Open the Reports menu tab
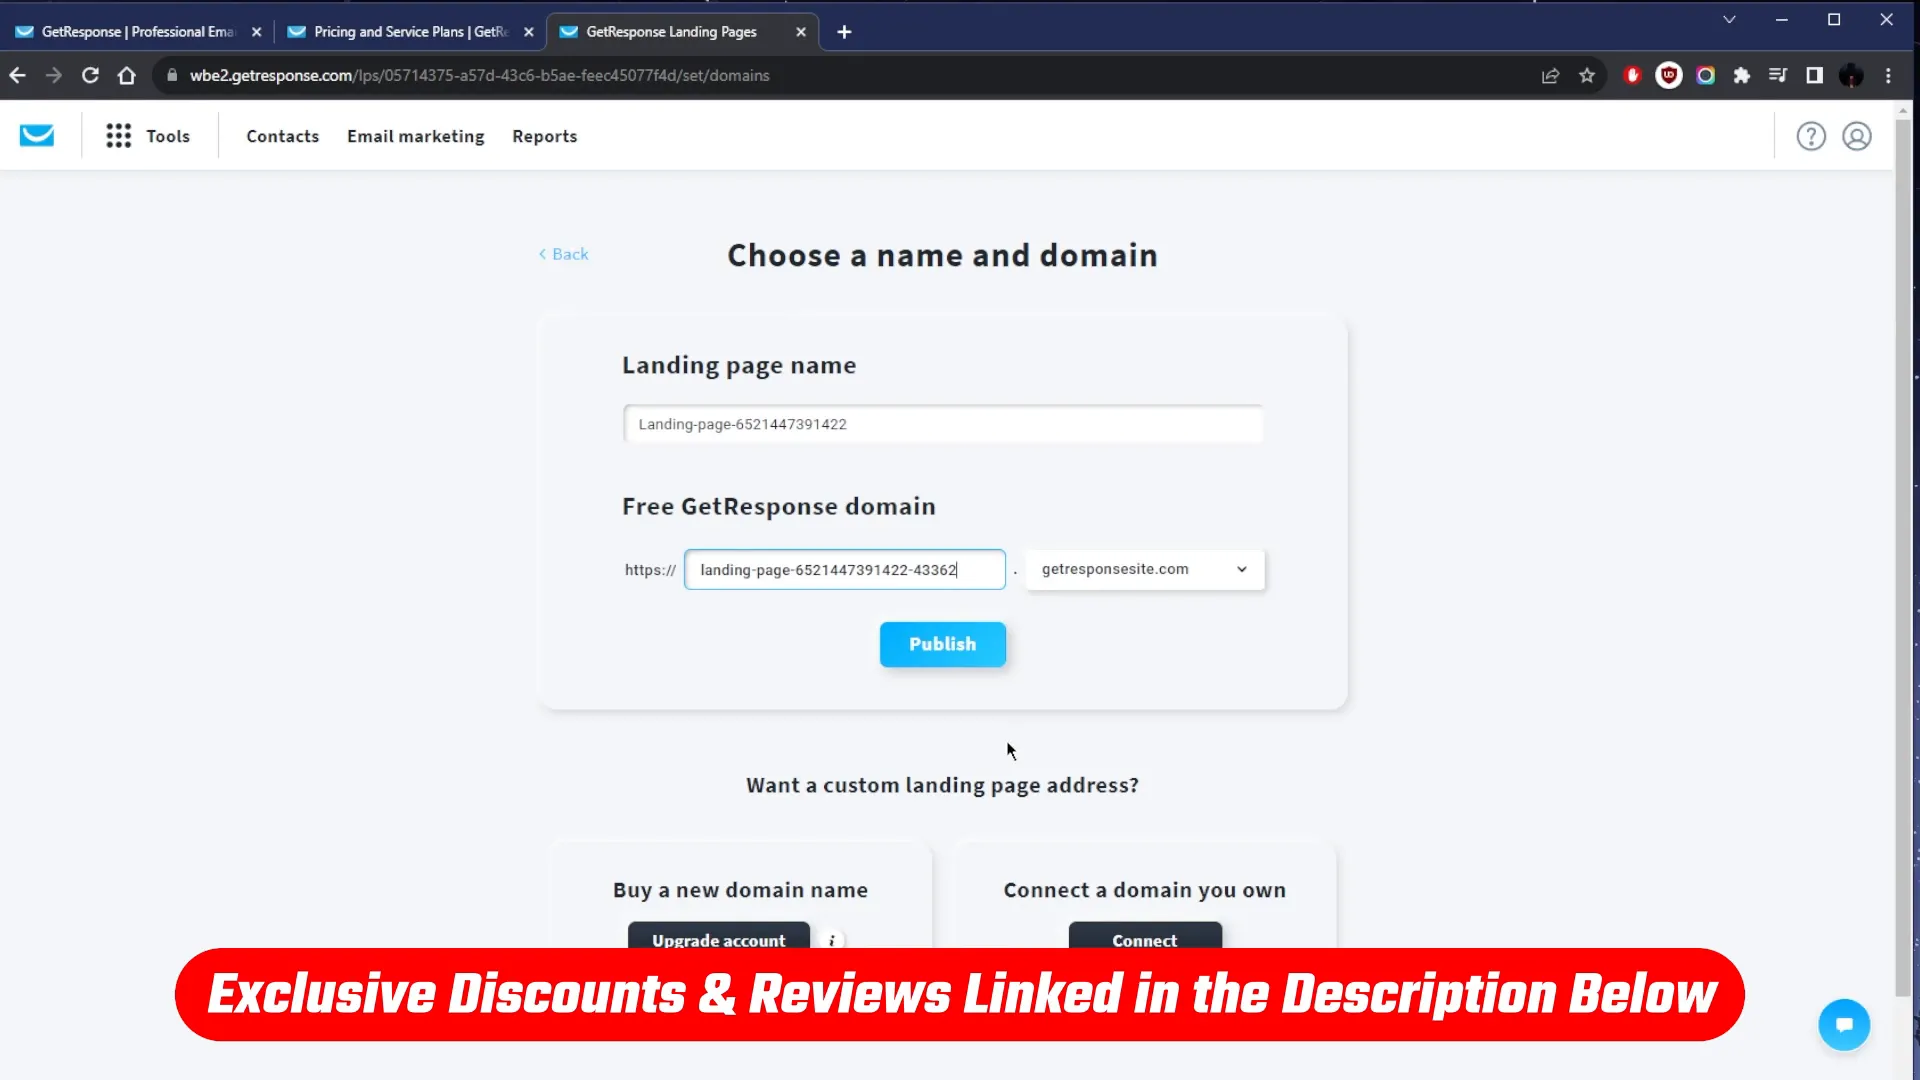The width and height of the screenshot is (1920, 1080). [543, 136]
